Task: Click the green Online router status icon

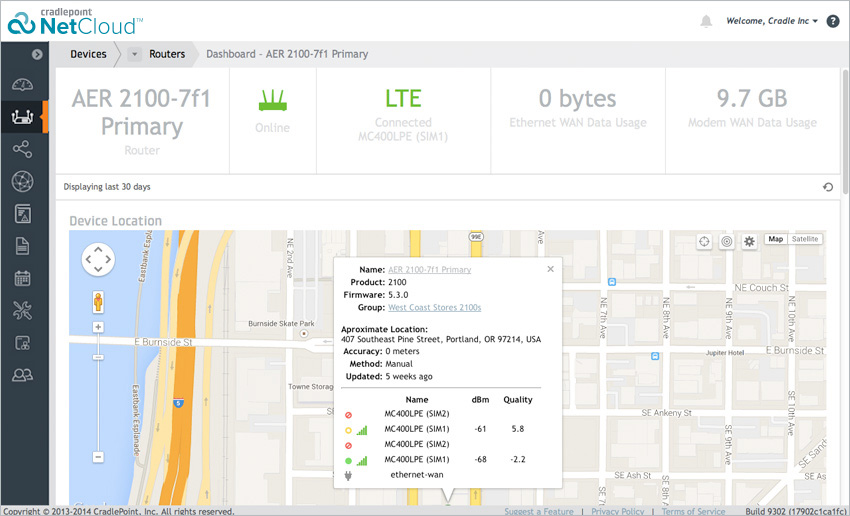Action: click(273, 100)
